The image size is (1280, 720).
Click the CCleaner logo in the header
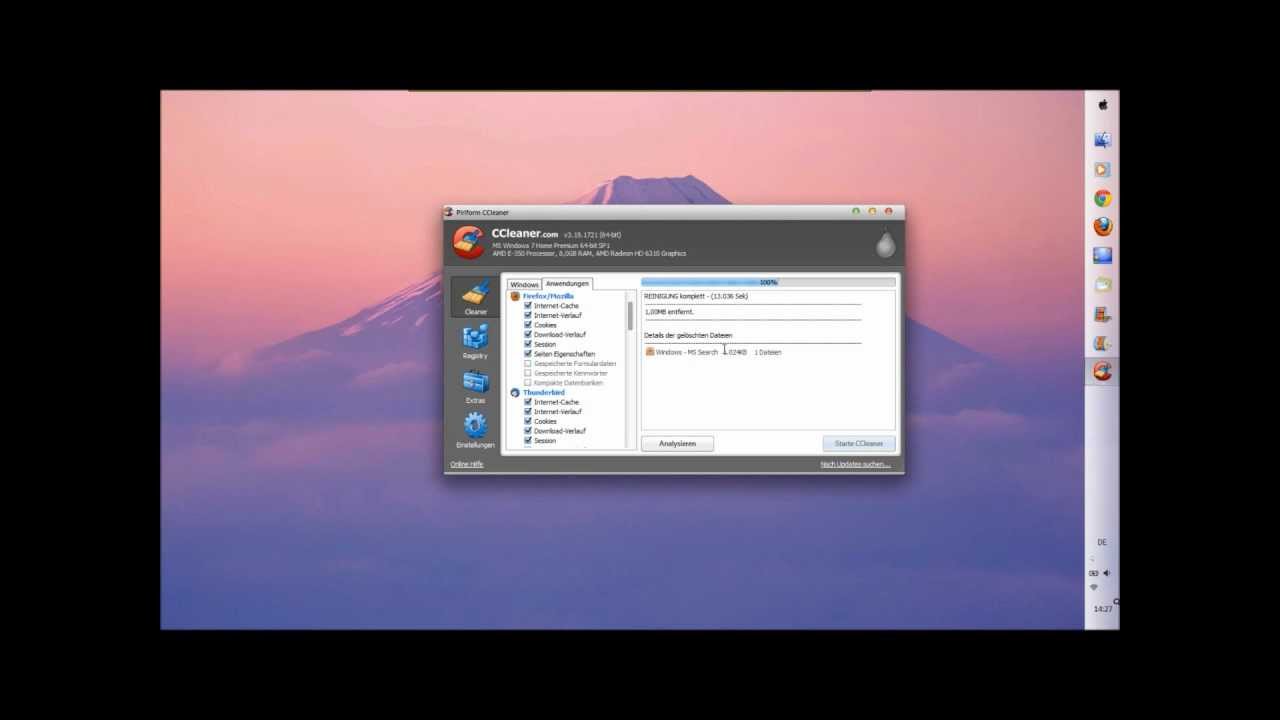[x=468, y=242]
